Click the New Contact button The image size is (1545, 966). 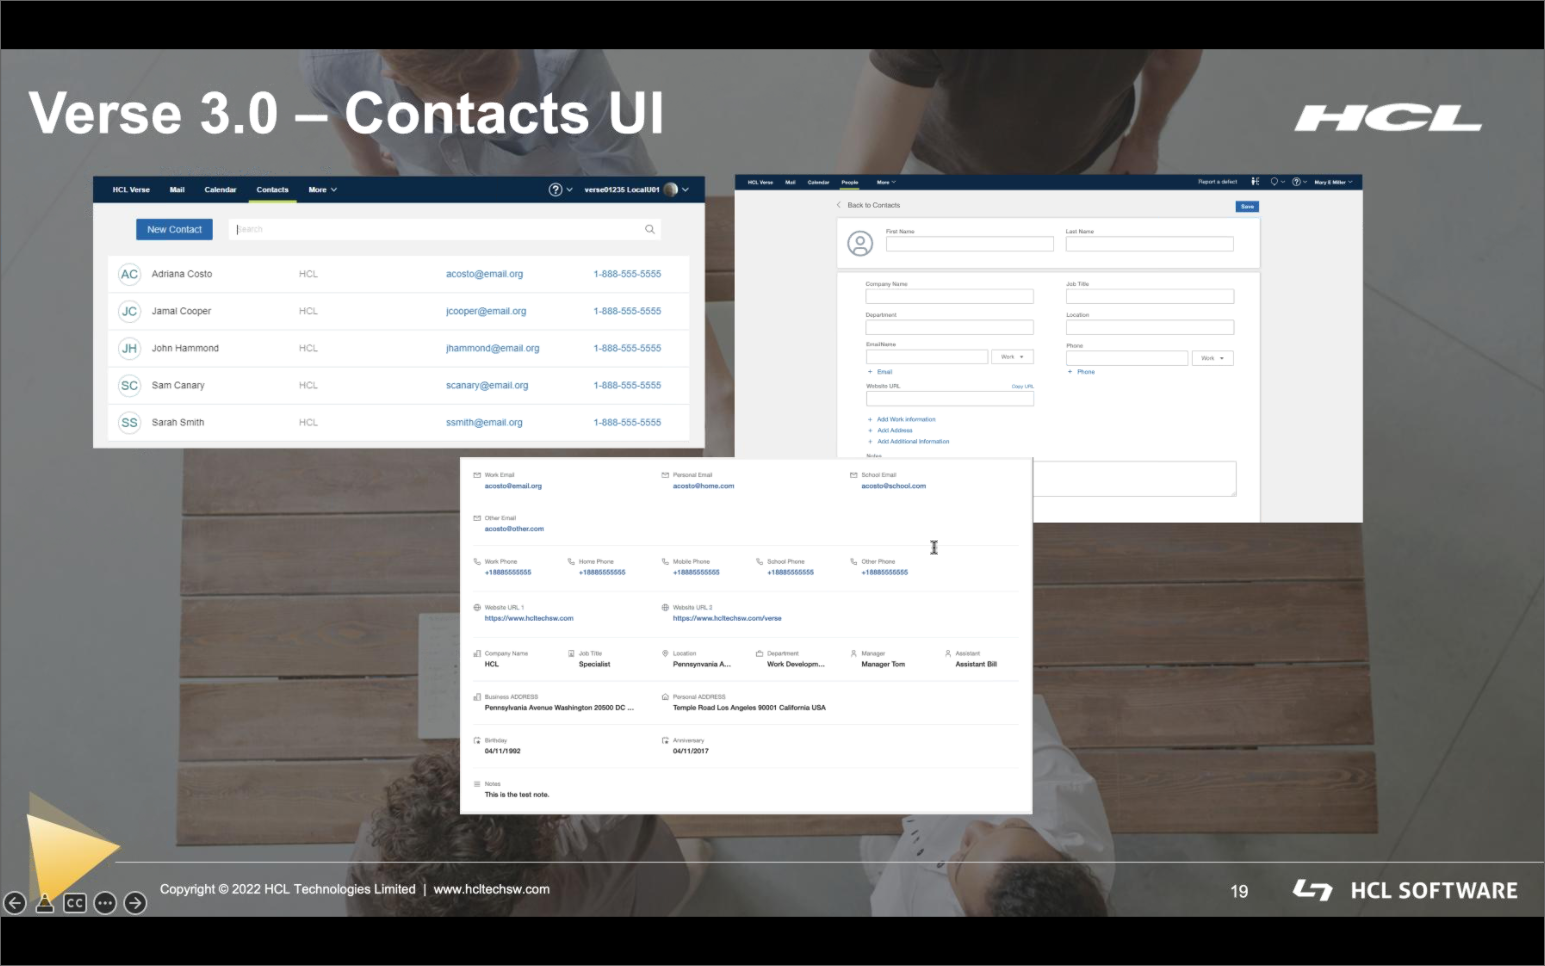coord(174,229)
